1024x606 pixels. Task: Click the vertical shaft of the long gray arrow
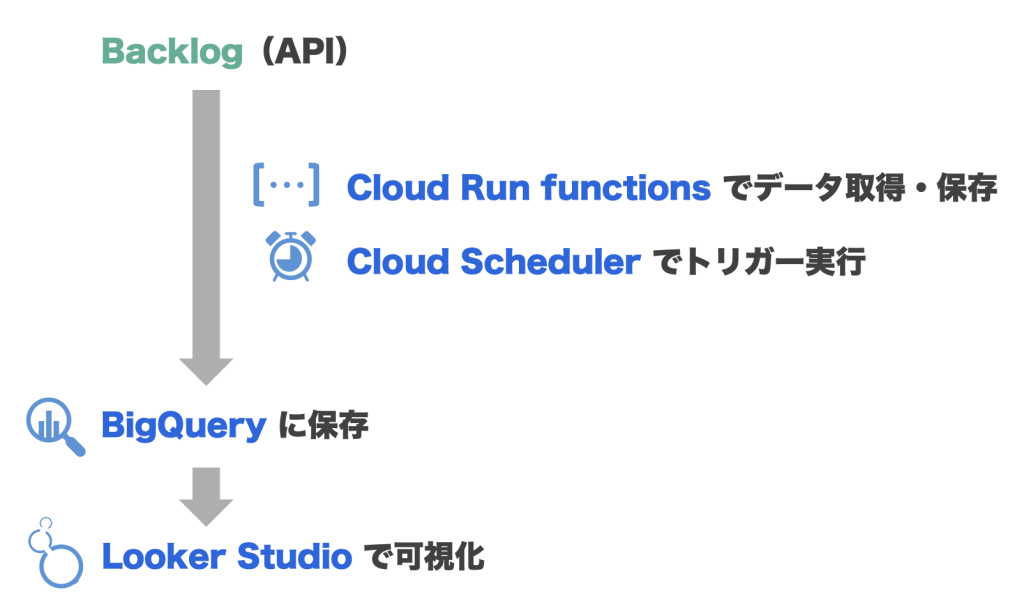pos(206,220)
